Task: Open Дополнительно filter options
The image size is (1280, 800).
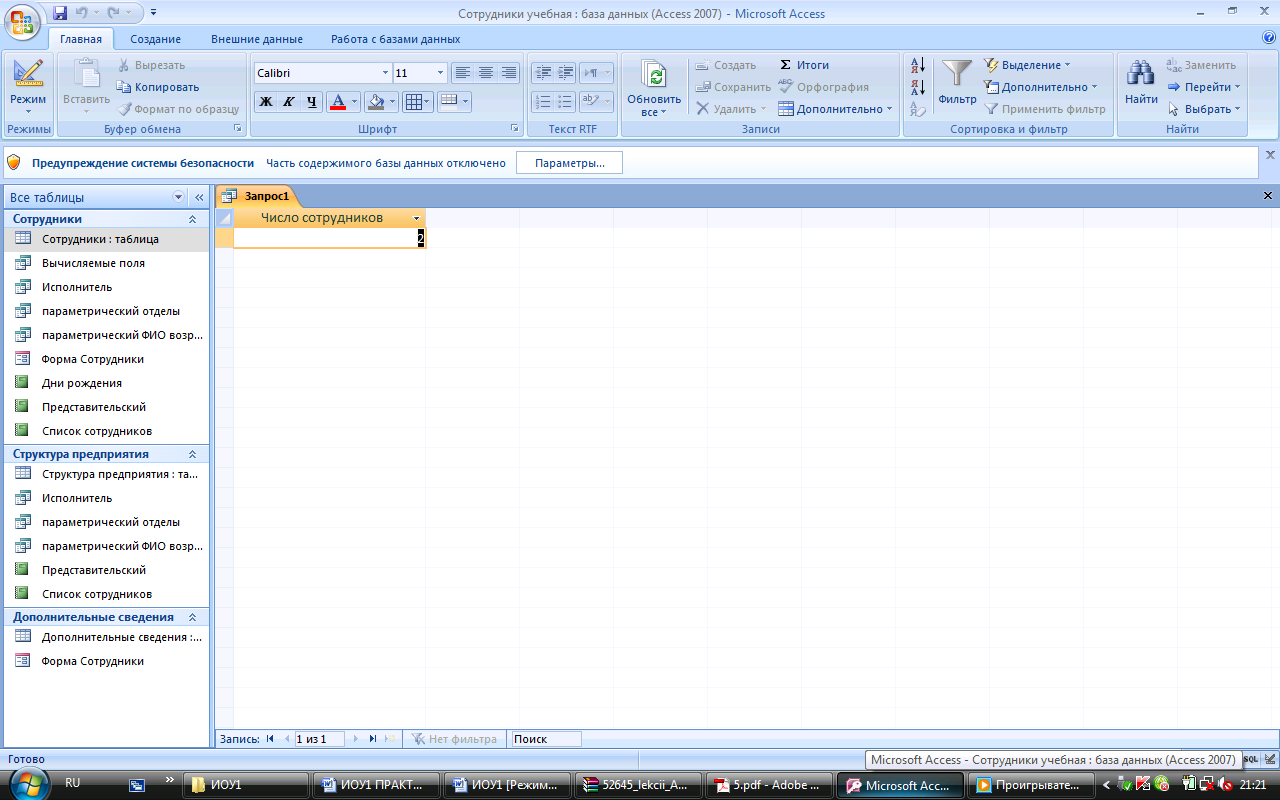Action: pyautogui.click(x=1041, y=87)
